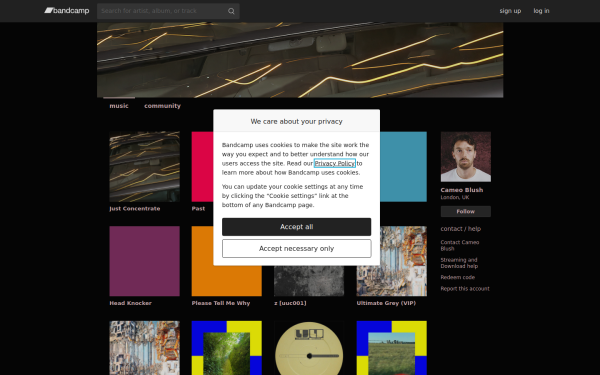Click the Bandcamp logo
The image size is (600, 375).
pos(67,11)
